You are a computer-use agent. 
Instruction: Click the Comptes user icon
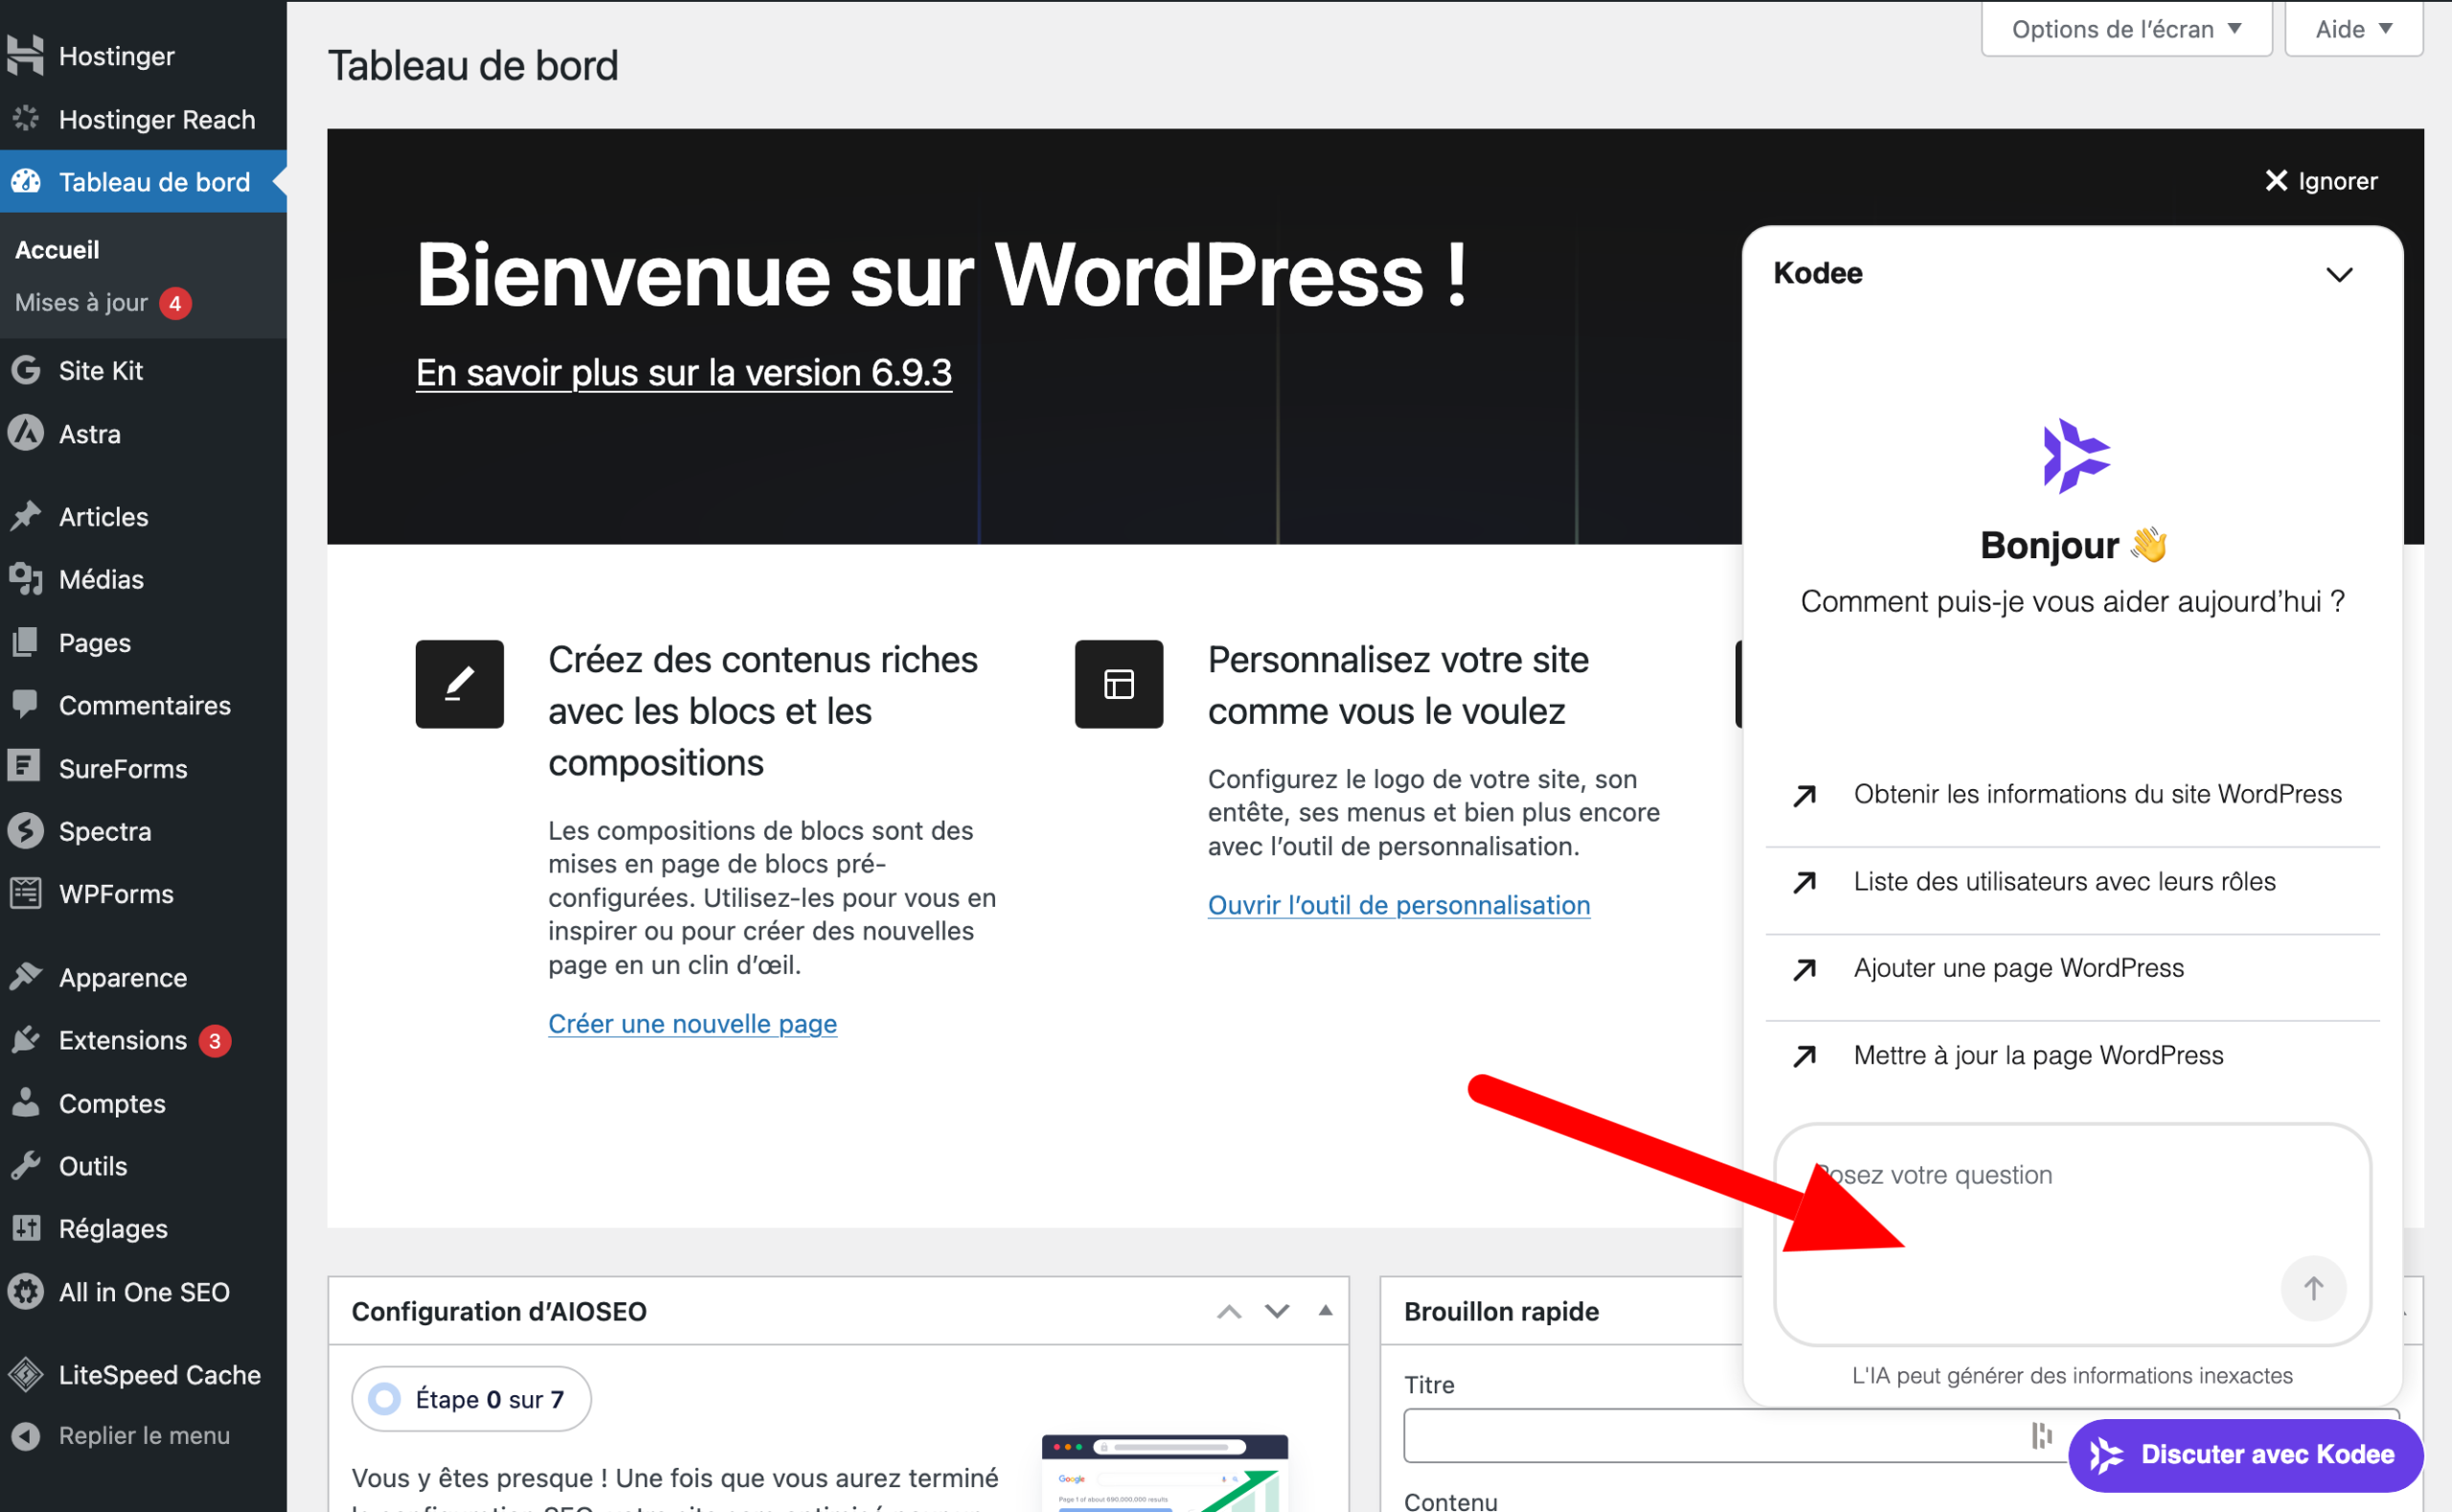coord(26,1102)
